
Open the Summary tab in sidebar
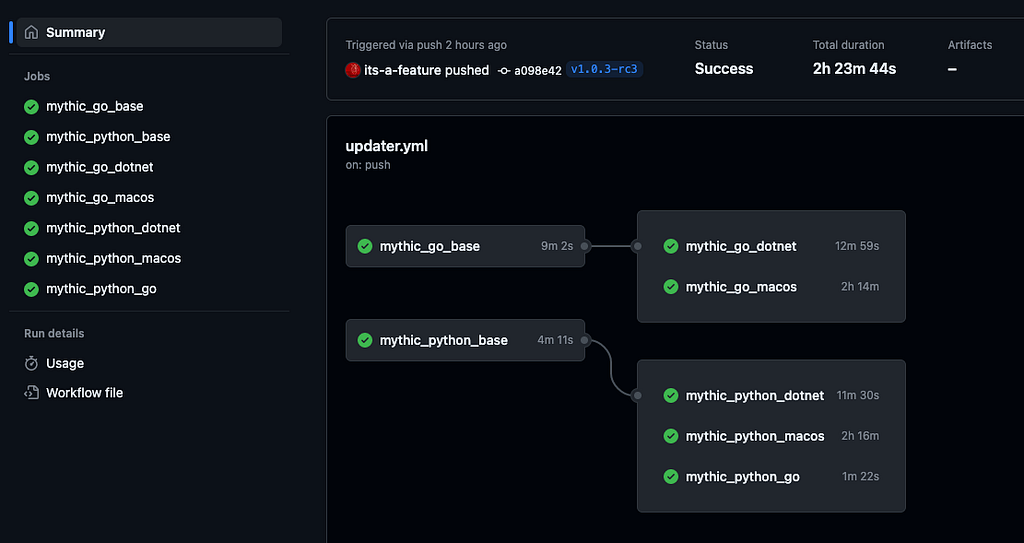point(75,32)
